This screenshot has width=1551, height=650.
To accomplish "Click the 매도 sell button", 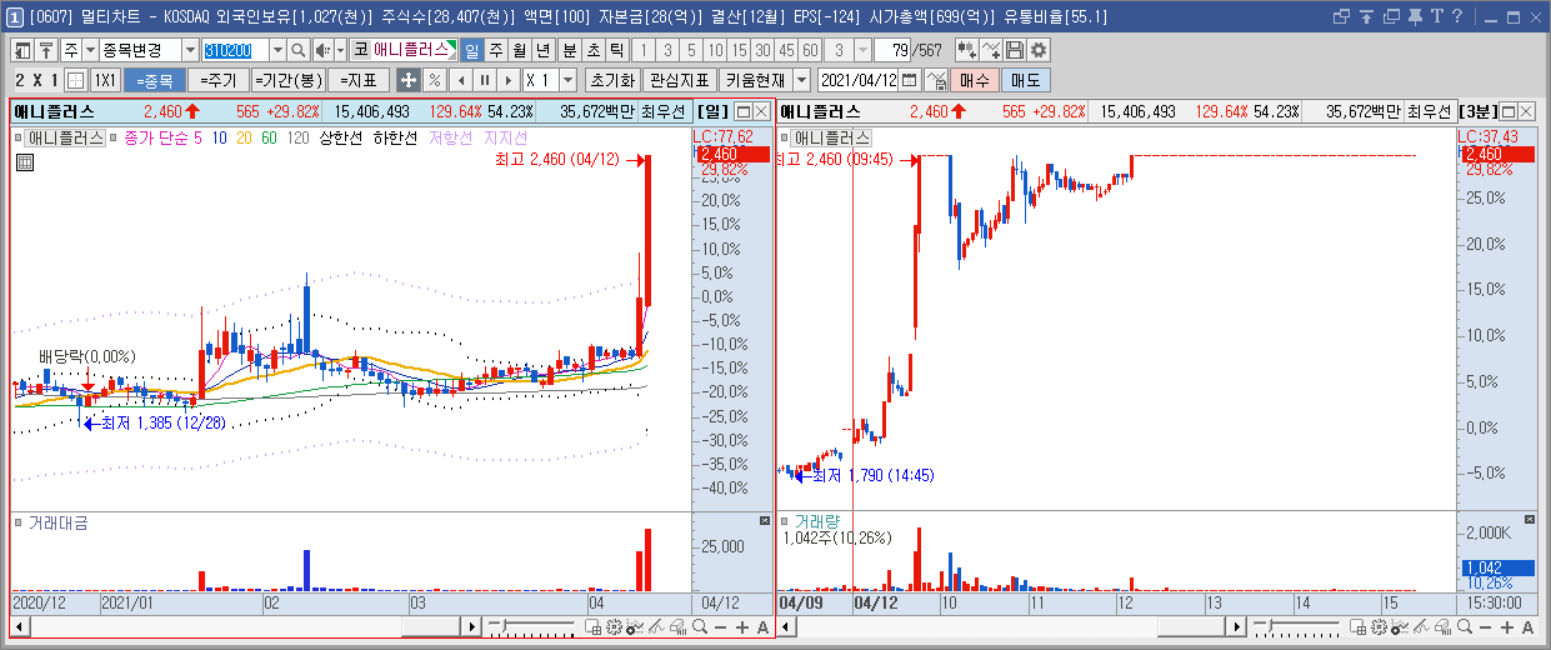I will click(x=1025, y=80).
